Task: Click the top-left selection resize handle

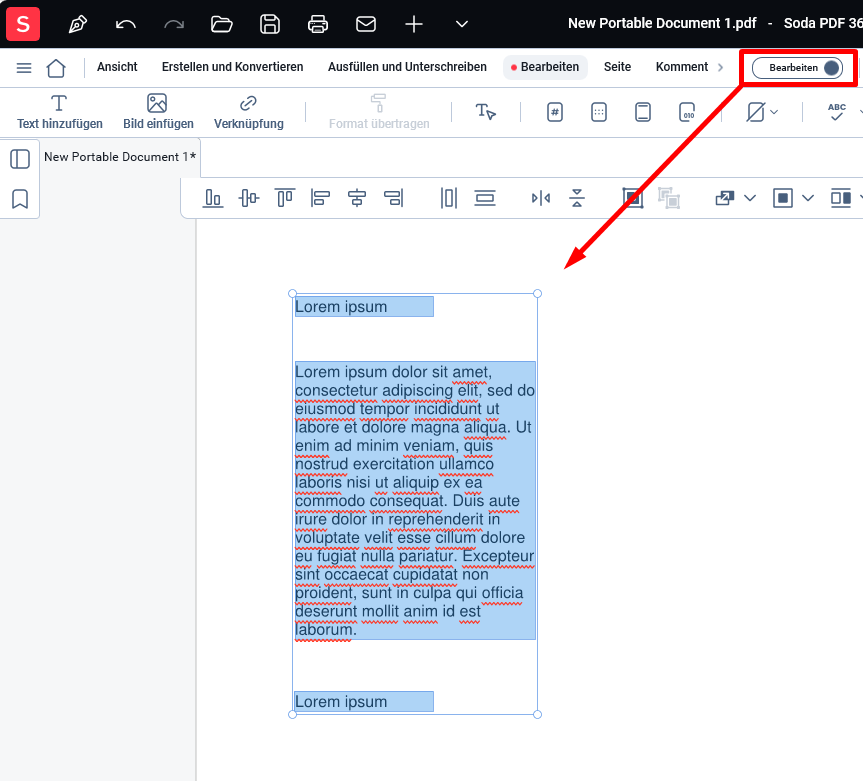Action: pos(292,294)
